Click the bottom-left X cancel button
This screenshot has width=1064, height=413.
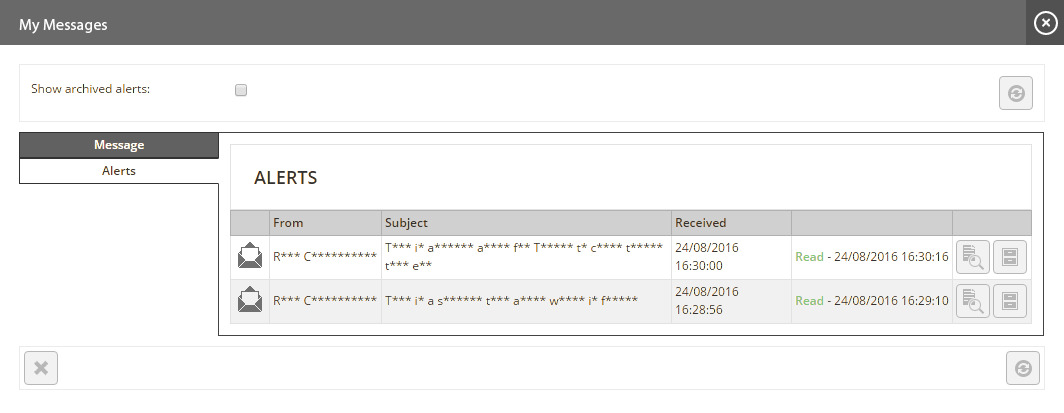click(x=41, y=368)
